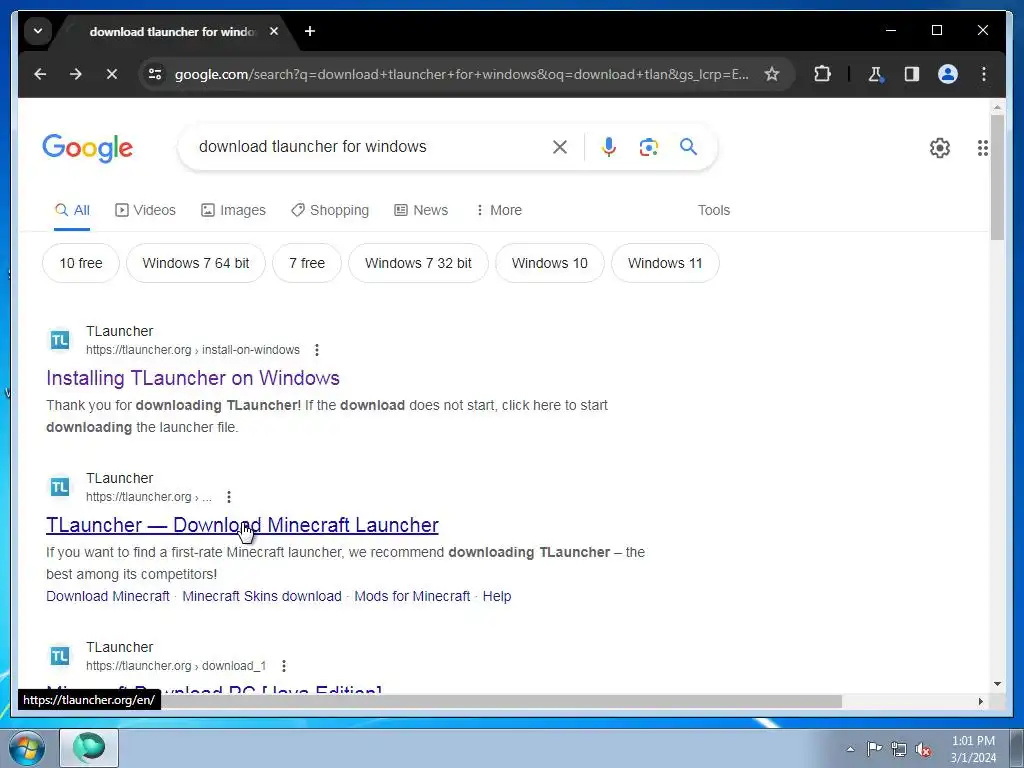Close the 'download tlauncher' tab
This screenshot has height=768, width=1024.
coord(274,31)
